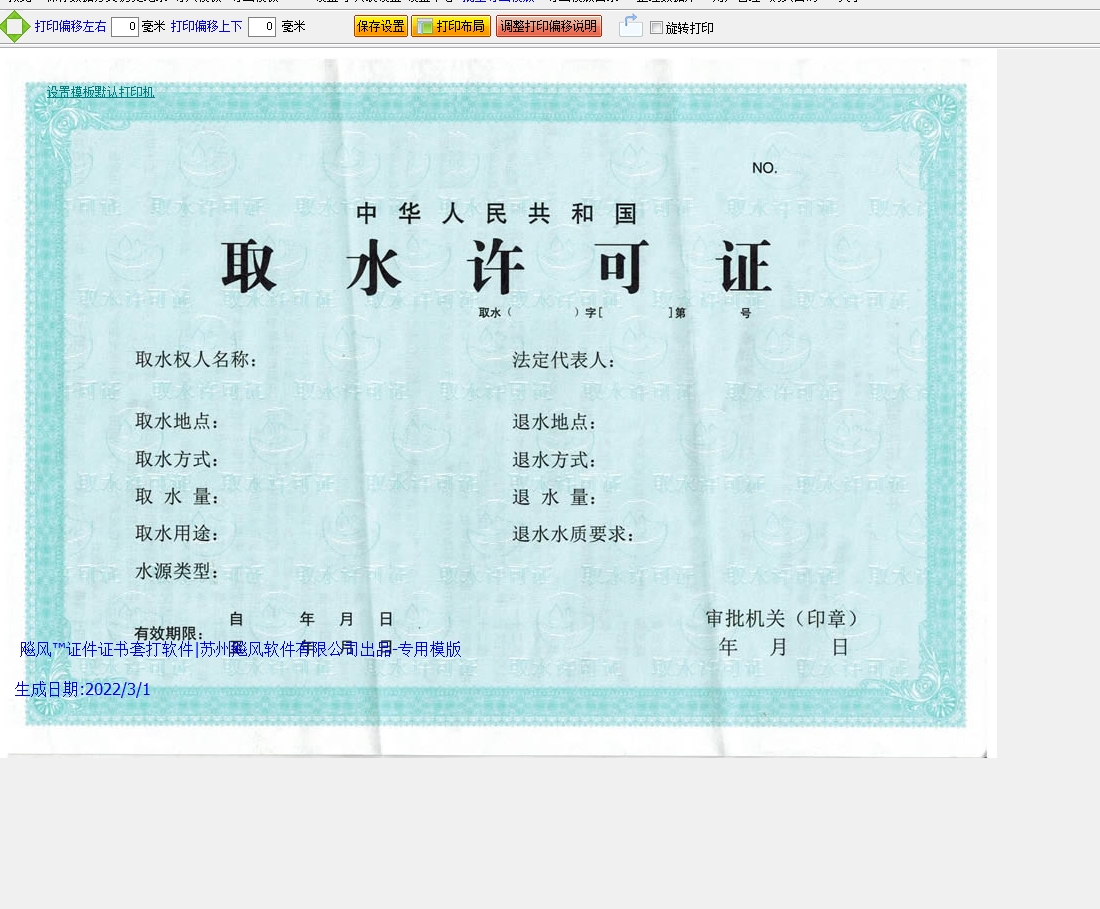The image size is (1100, 909).
Task: Open the 设置模板默认打印机 link
Action: [100, 92]
